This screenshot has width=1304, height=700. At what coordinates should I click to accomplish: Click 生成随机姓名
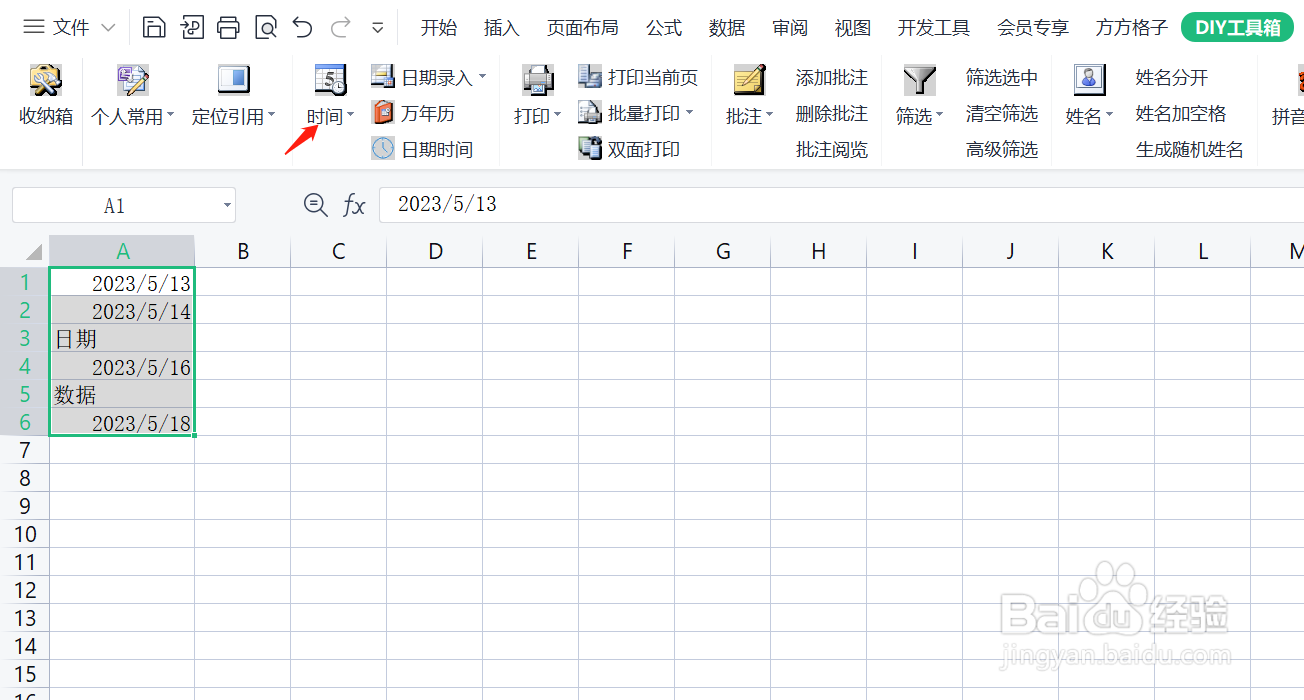pos(1190,149)
